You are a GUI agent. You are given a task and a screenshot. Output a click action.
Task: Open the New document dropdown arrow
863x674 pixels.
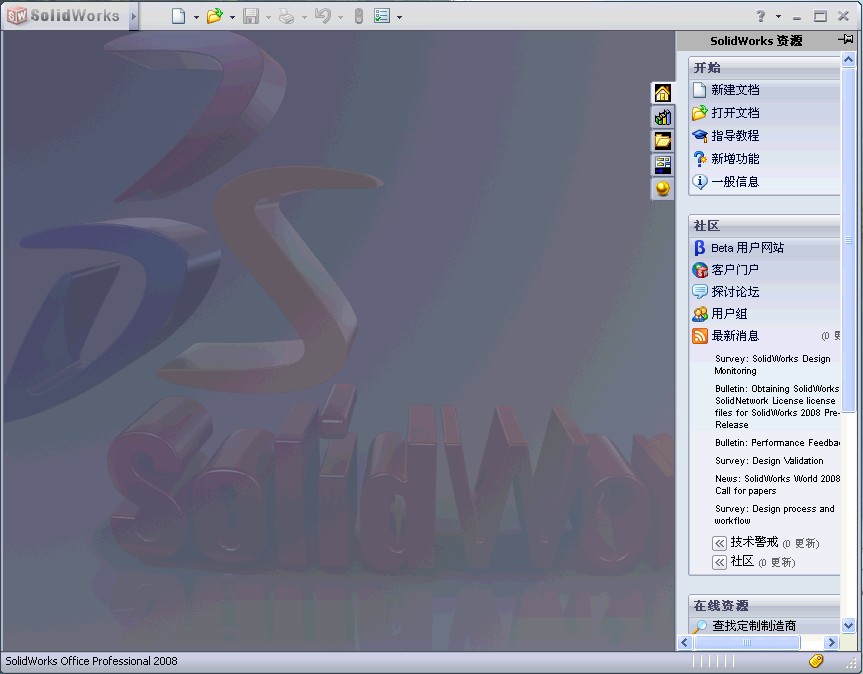[x=196, y=17]
